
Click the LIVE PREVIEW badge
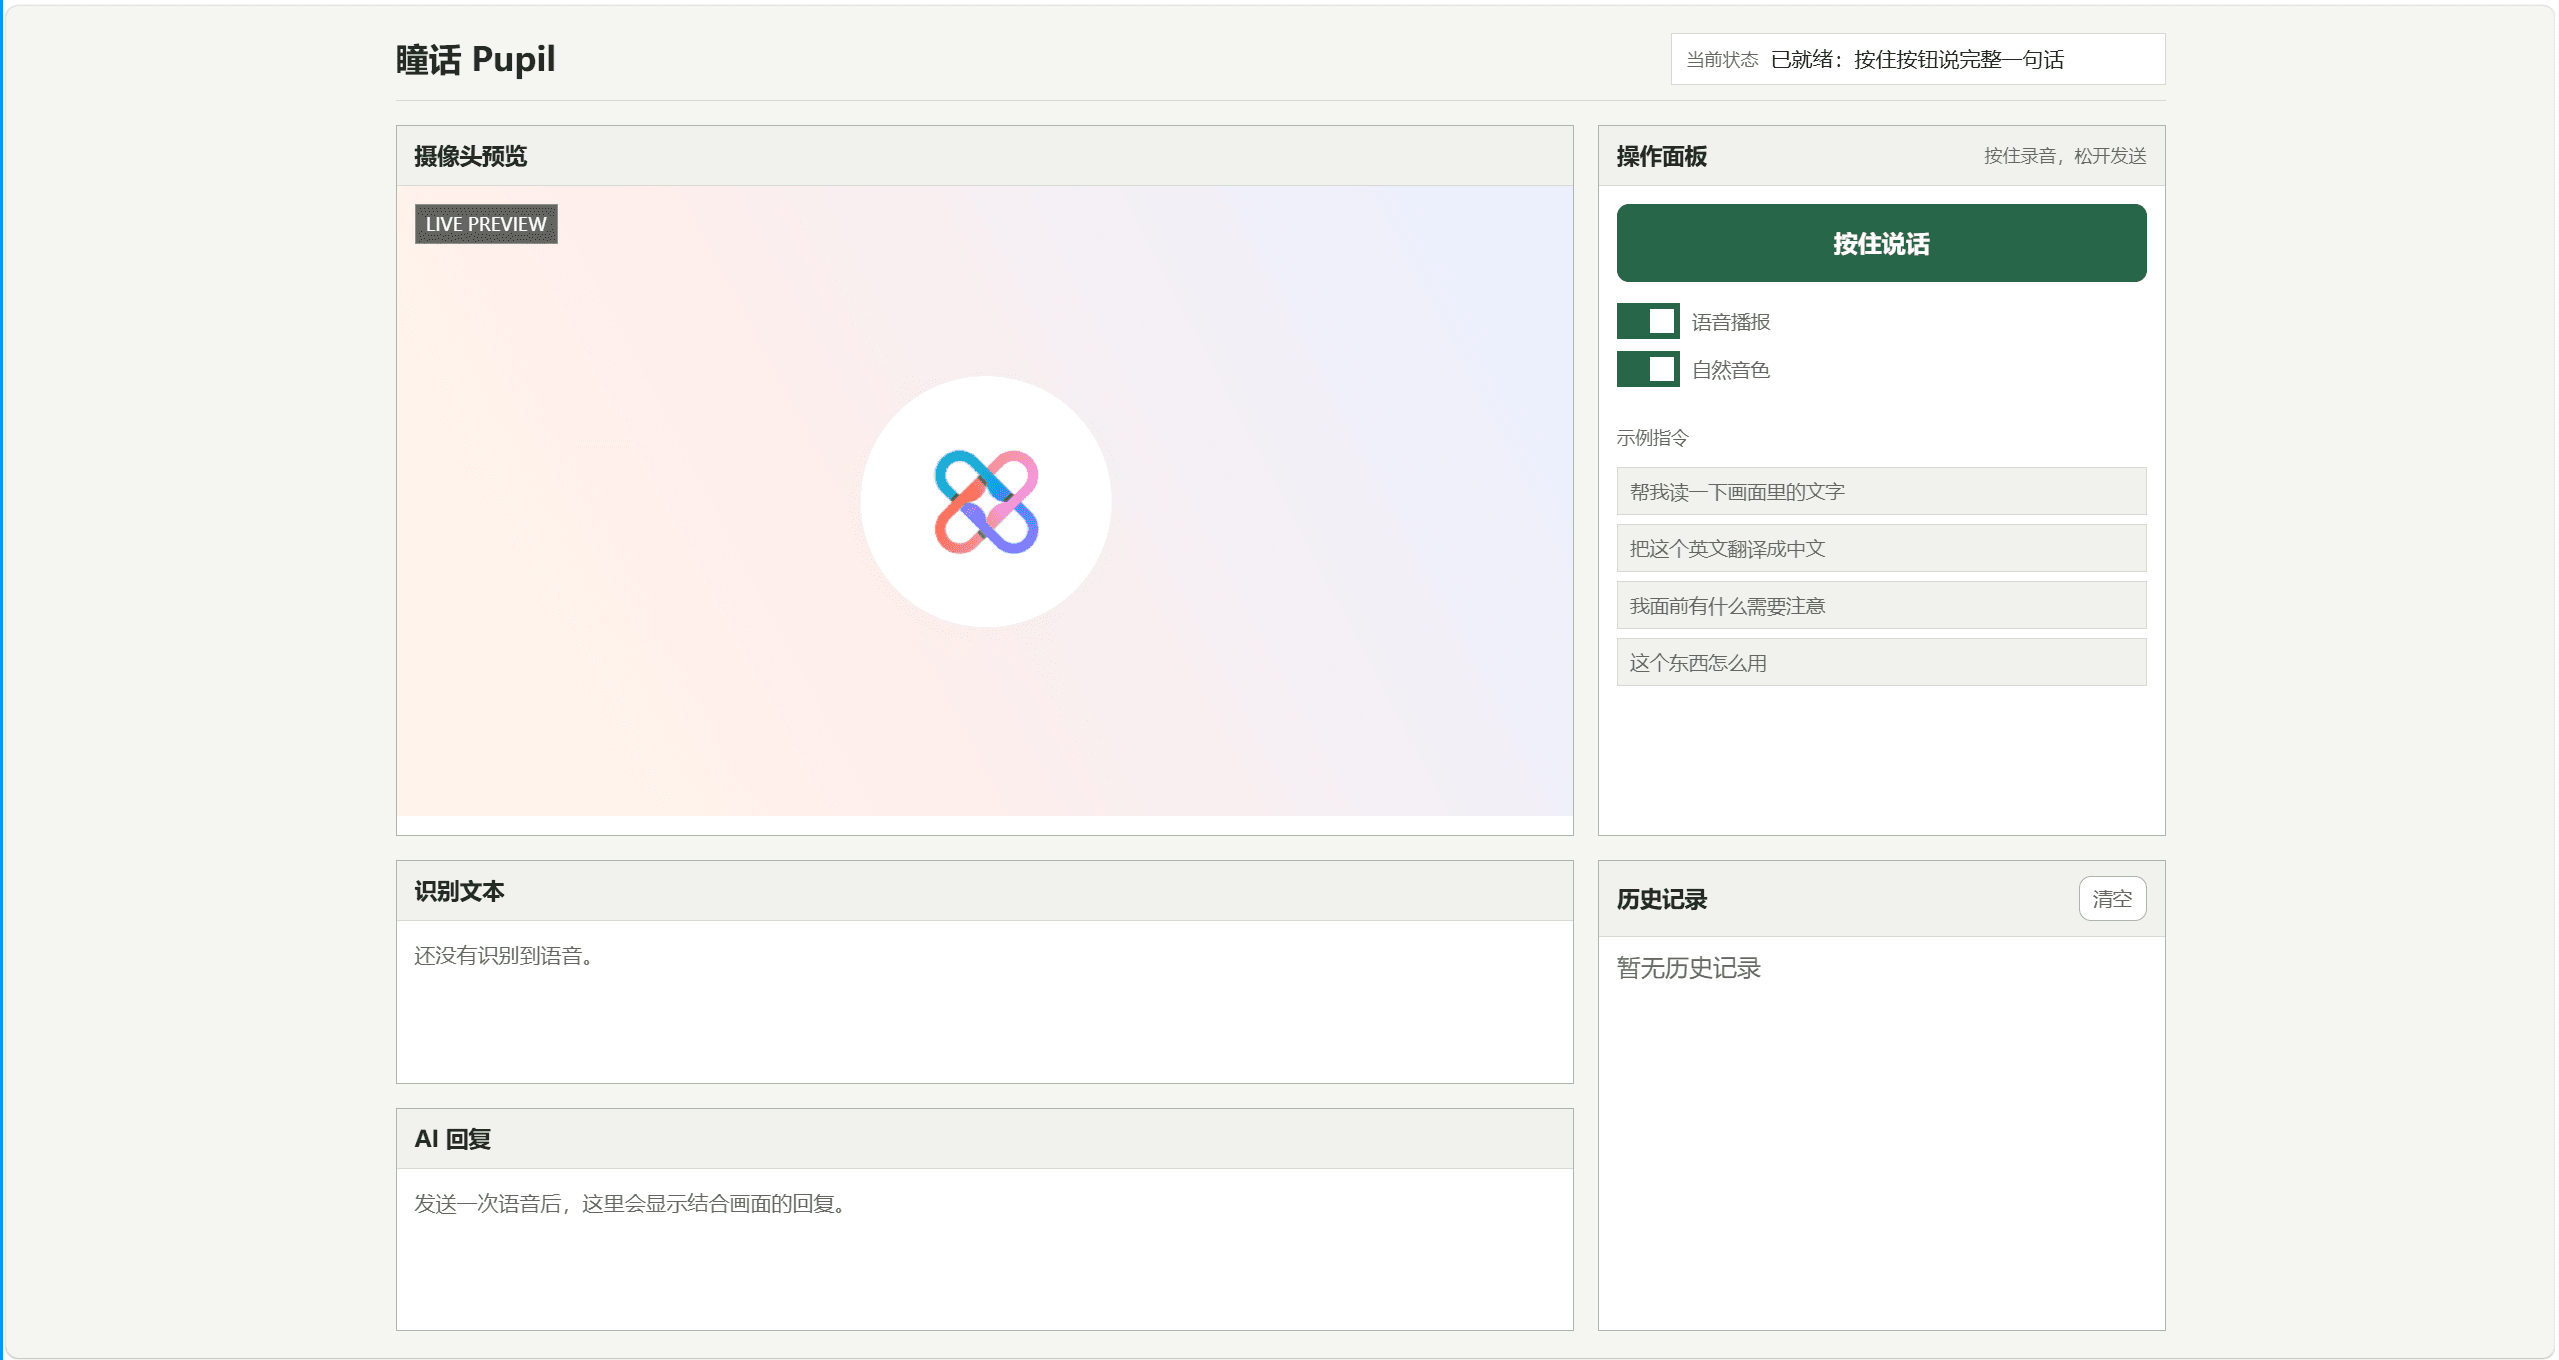[486, 224]
